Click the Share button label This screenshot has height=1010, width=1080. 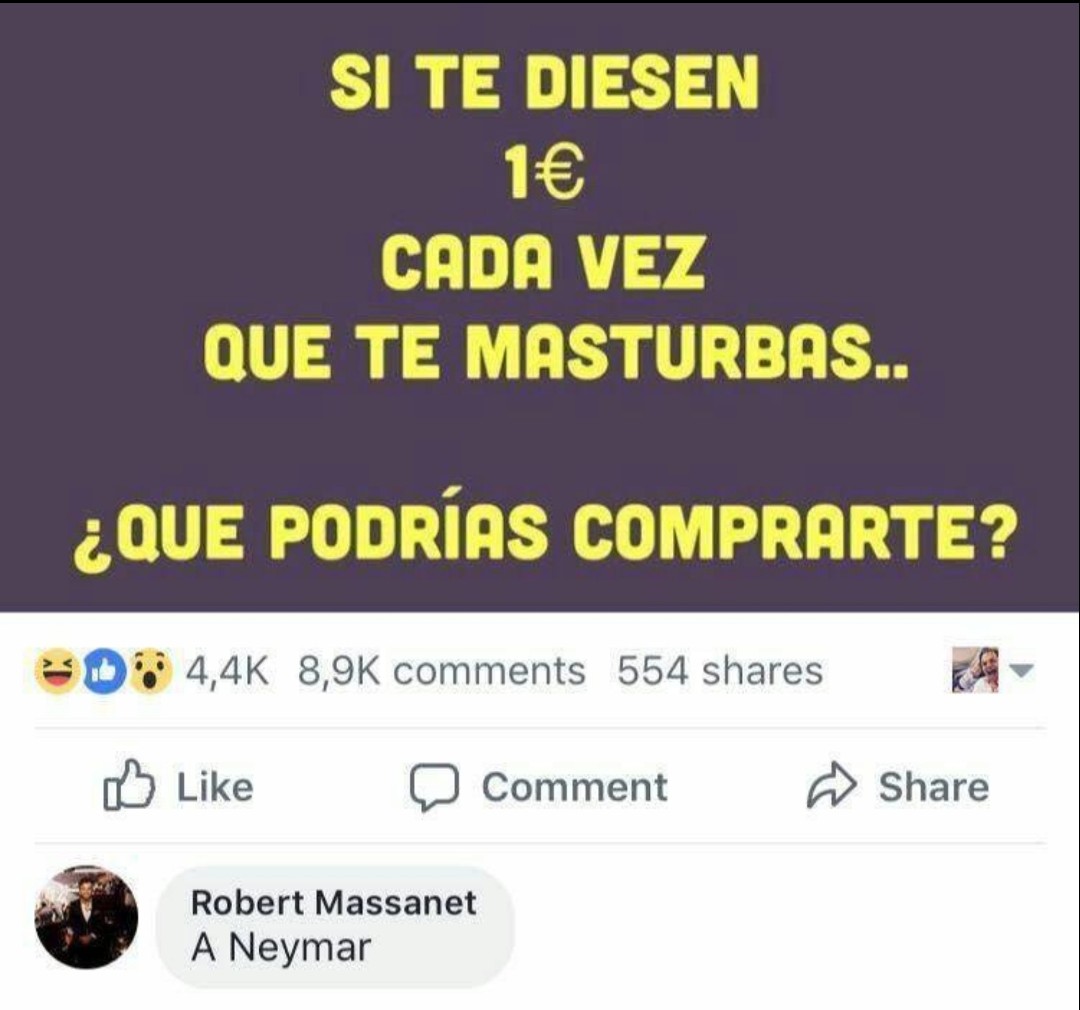tap(933, 787)
